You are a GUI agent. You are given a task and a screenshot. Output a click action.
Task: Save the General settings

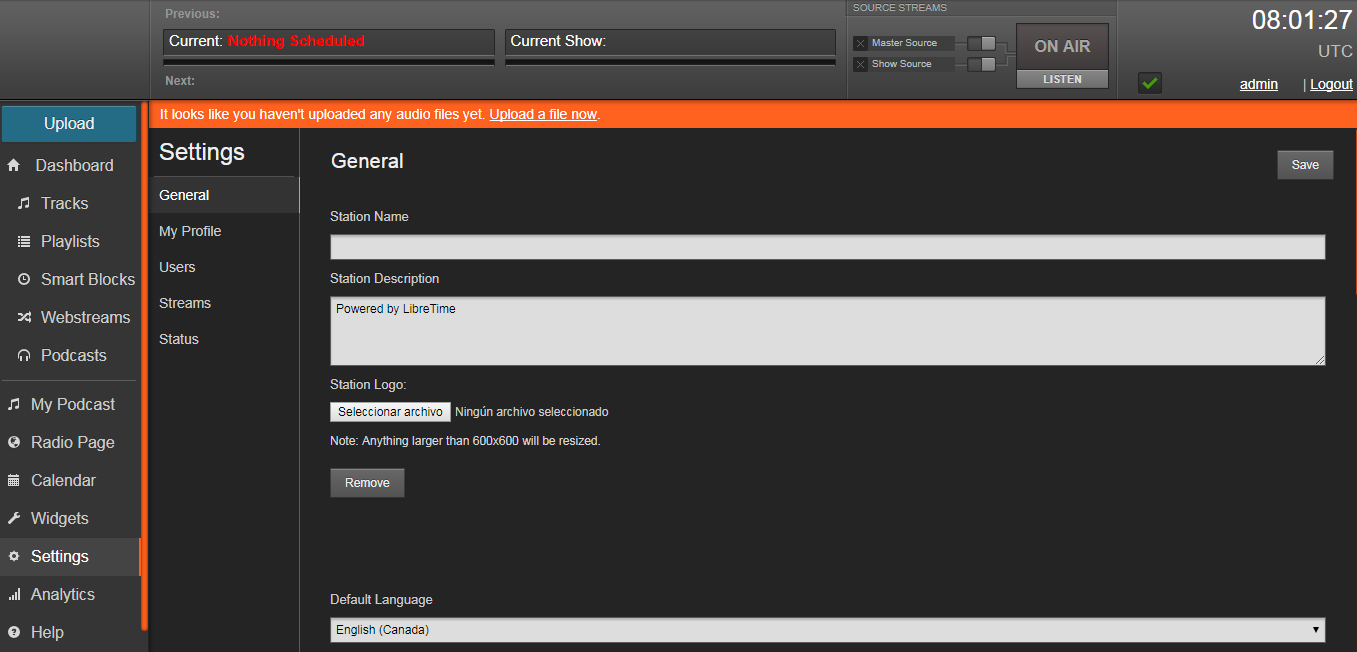coord(1305,165)
